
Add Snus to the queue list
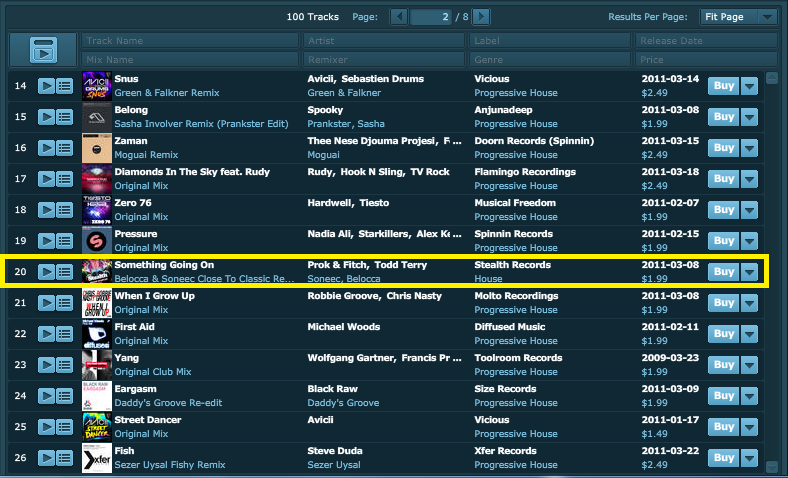[64, 86]
